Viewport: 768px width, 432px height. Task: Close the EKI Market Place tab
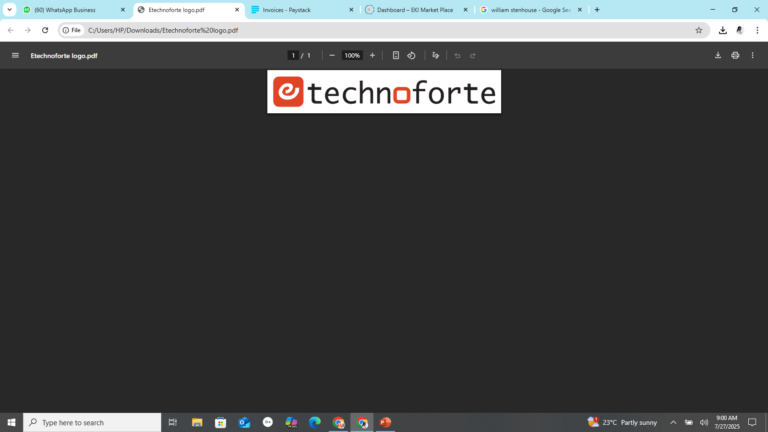tap(465, 10)
